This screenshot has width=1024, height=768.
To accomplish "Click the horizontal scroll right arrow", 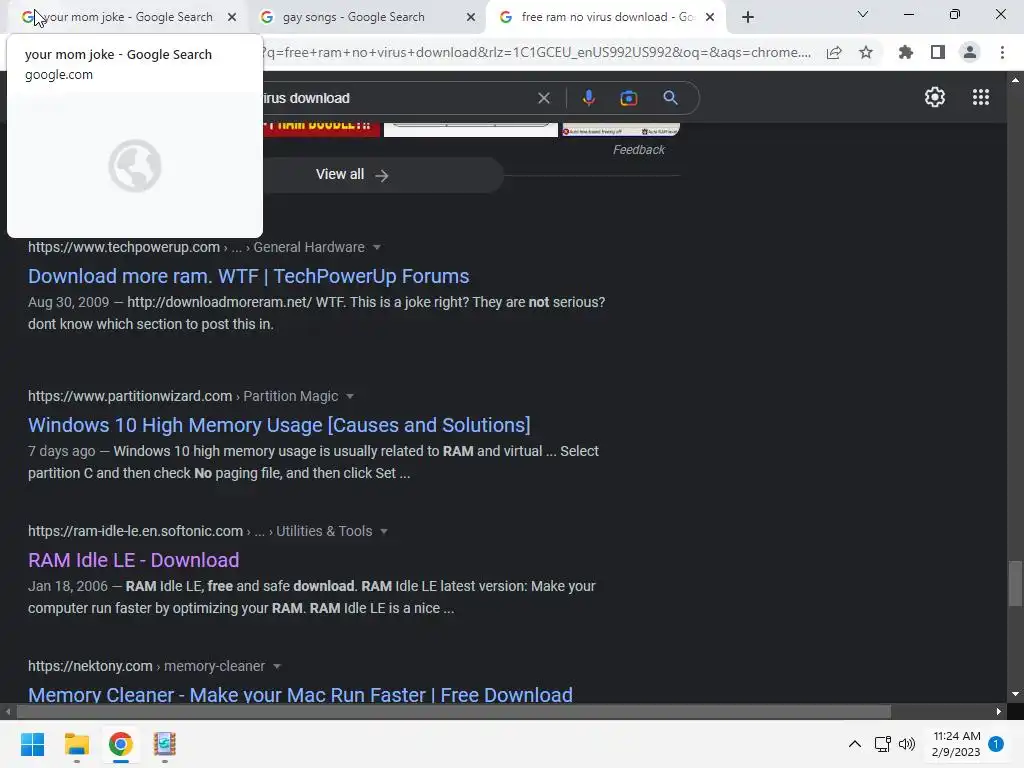I will tap(999, 711).
